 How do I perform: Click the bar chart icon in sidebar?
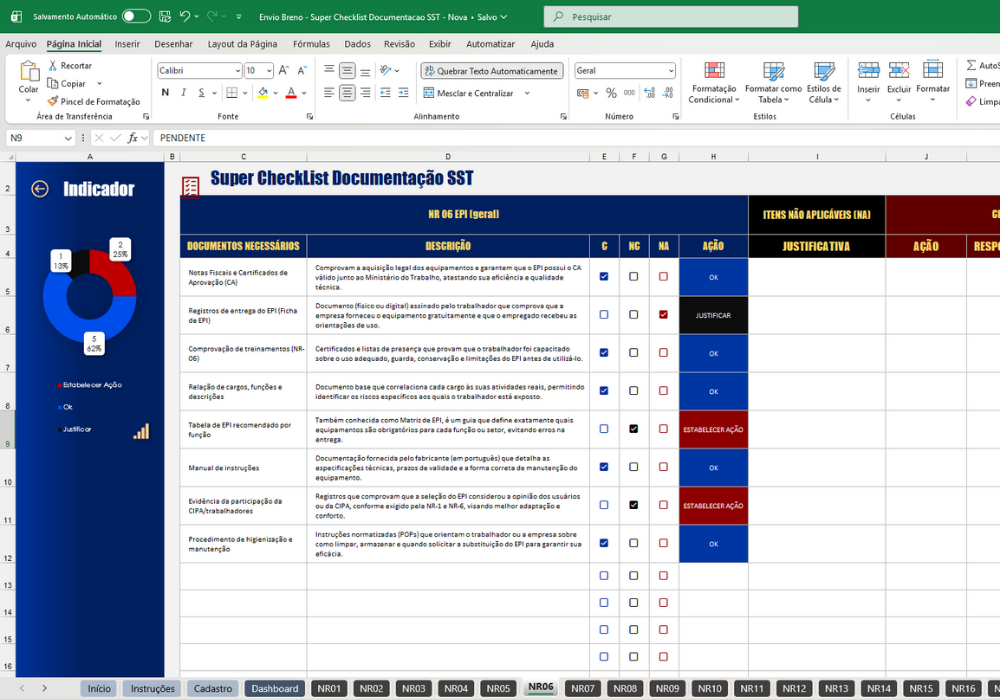coord(141,432)
